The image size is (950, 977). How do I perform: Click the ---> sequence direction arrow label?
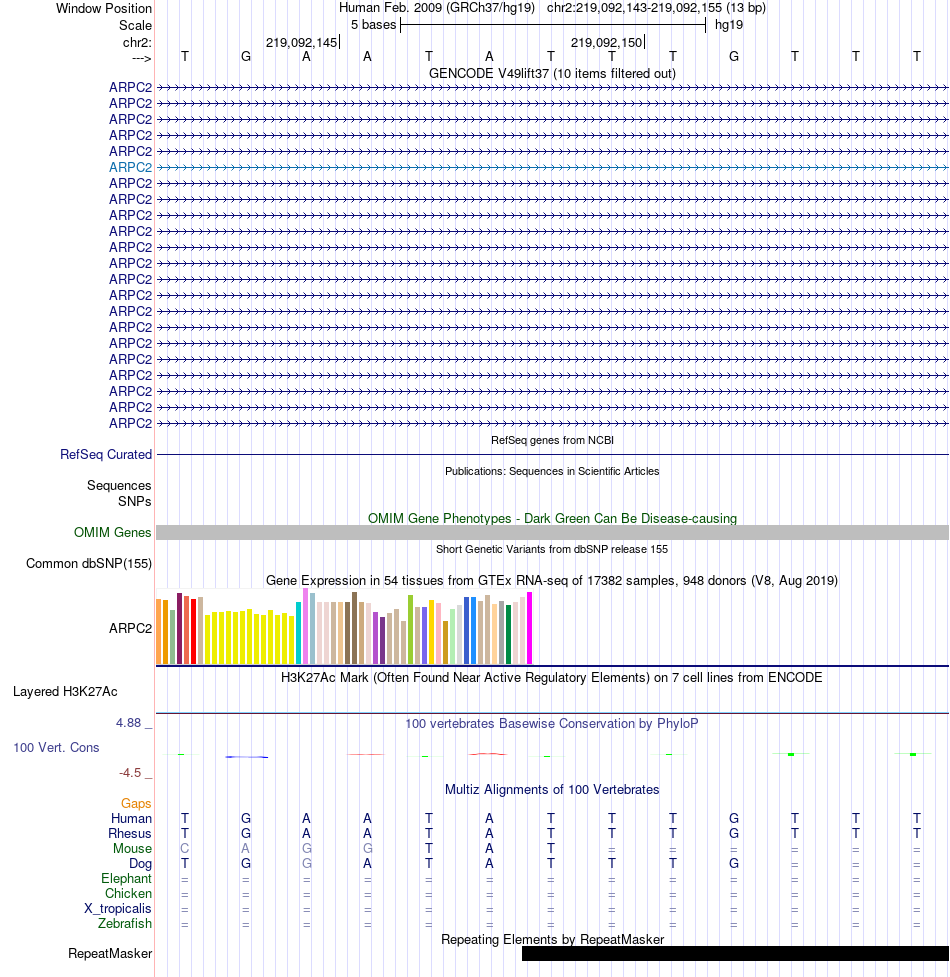(x=141, y=59)
